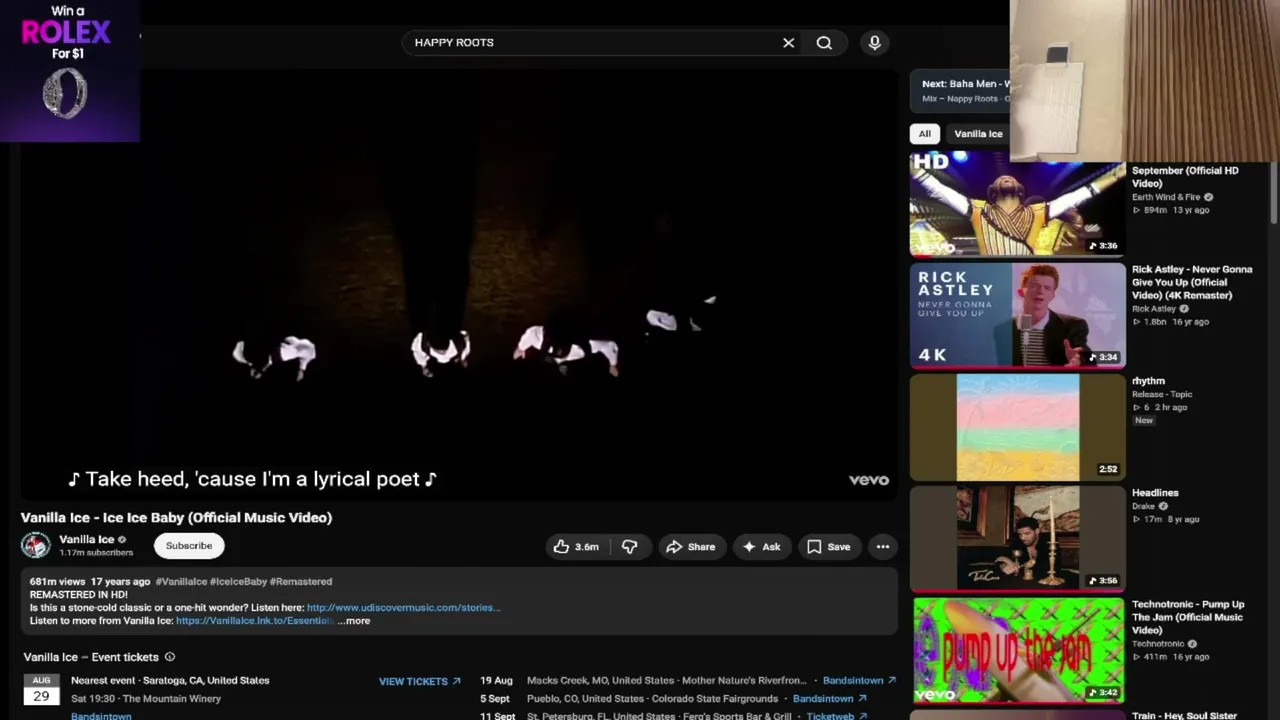Subscribe to the Vanilla Ice channel
This screenshot has height=720, width=1280.
[x=189, y=546]
